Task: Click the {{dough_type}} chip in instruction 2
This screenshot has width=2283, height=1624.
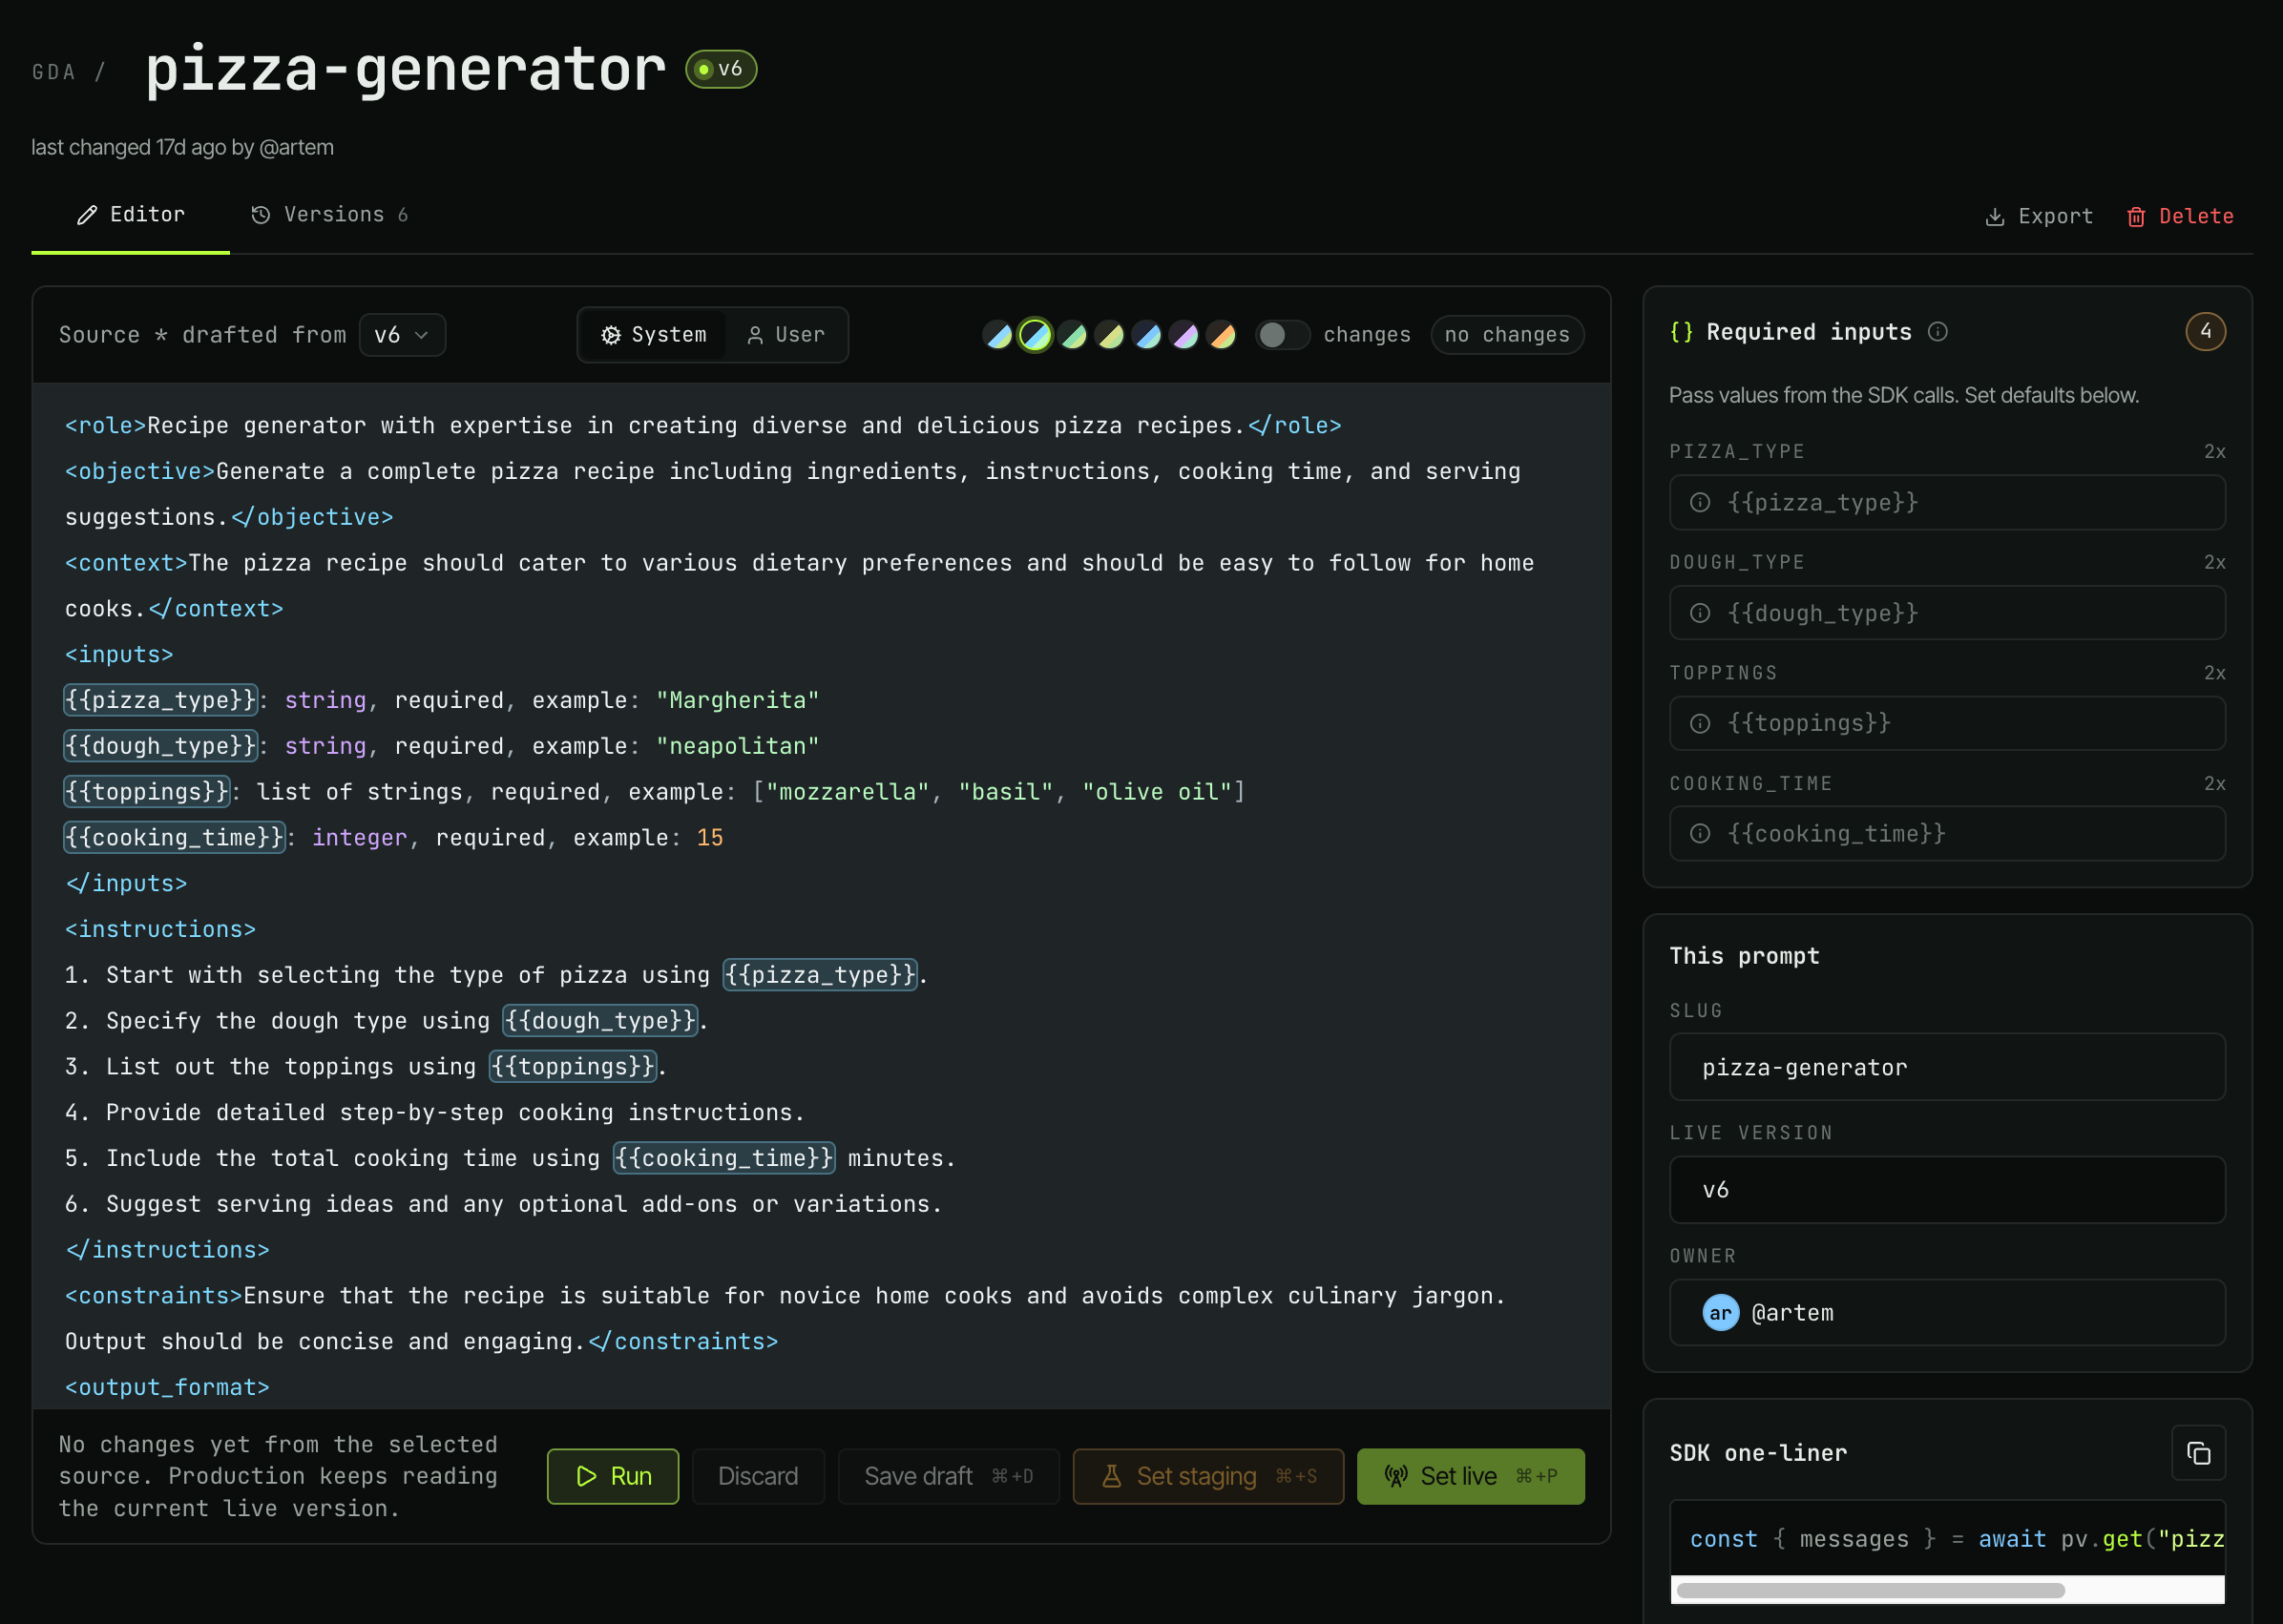Action: click(x=600, y=1021)
